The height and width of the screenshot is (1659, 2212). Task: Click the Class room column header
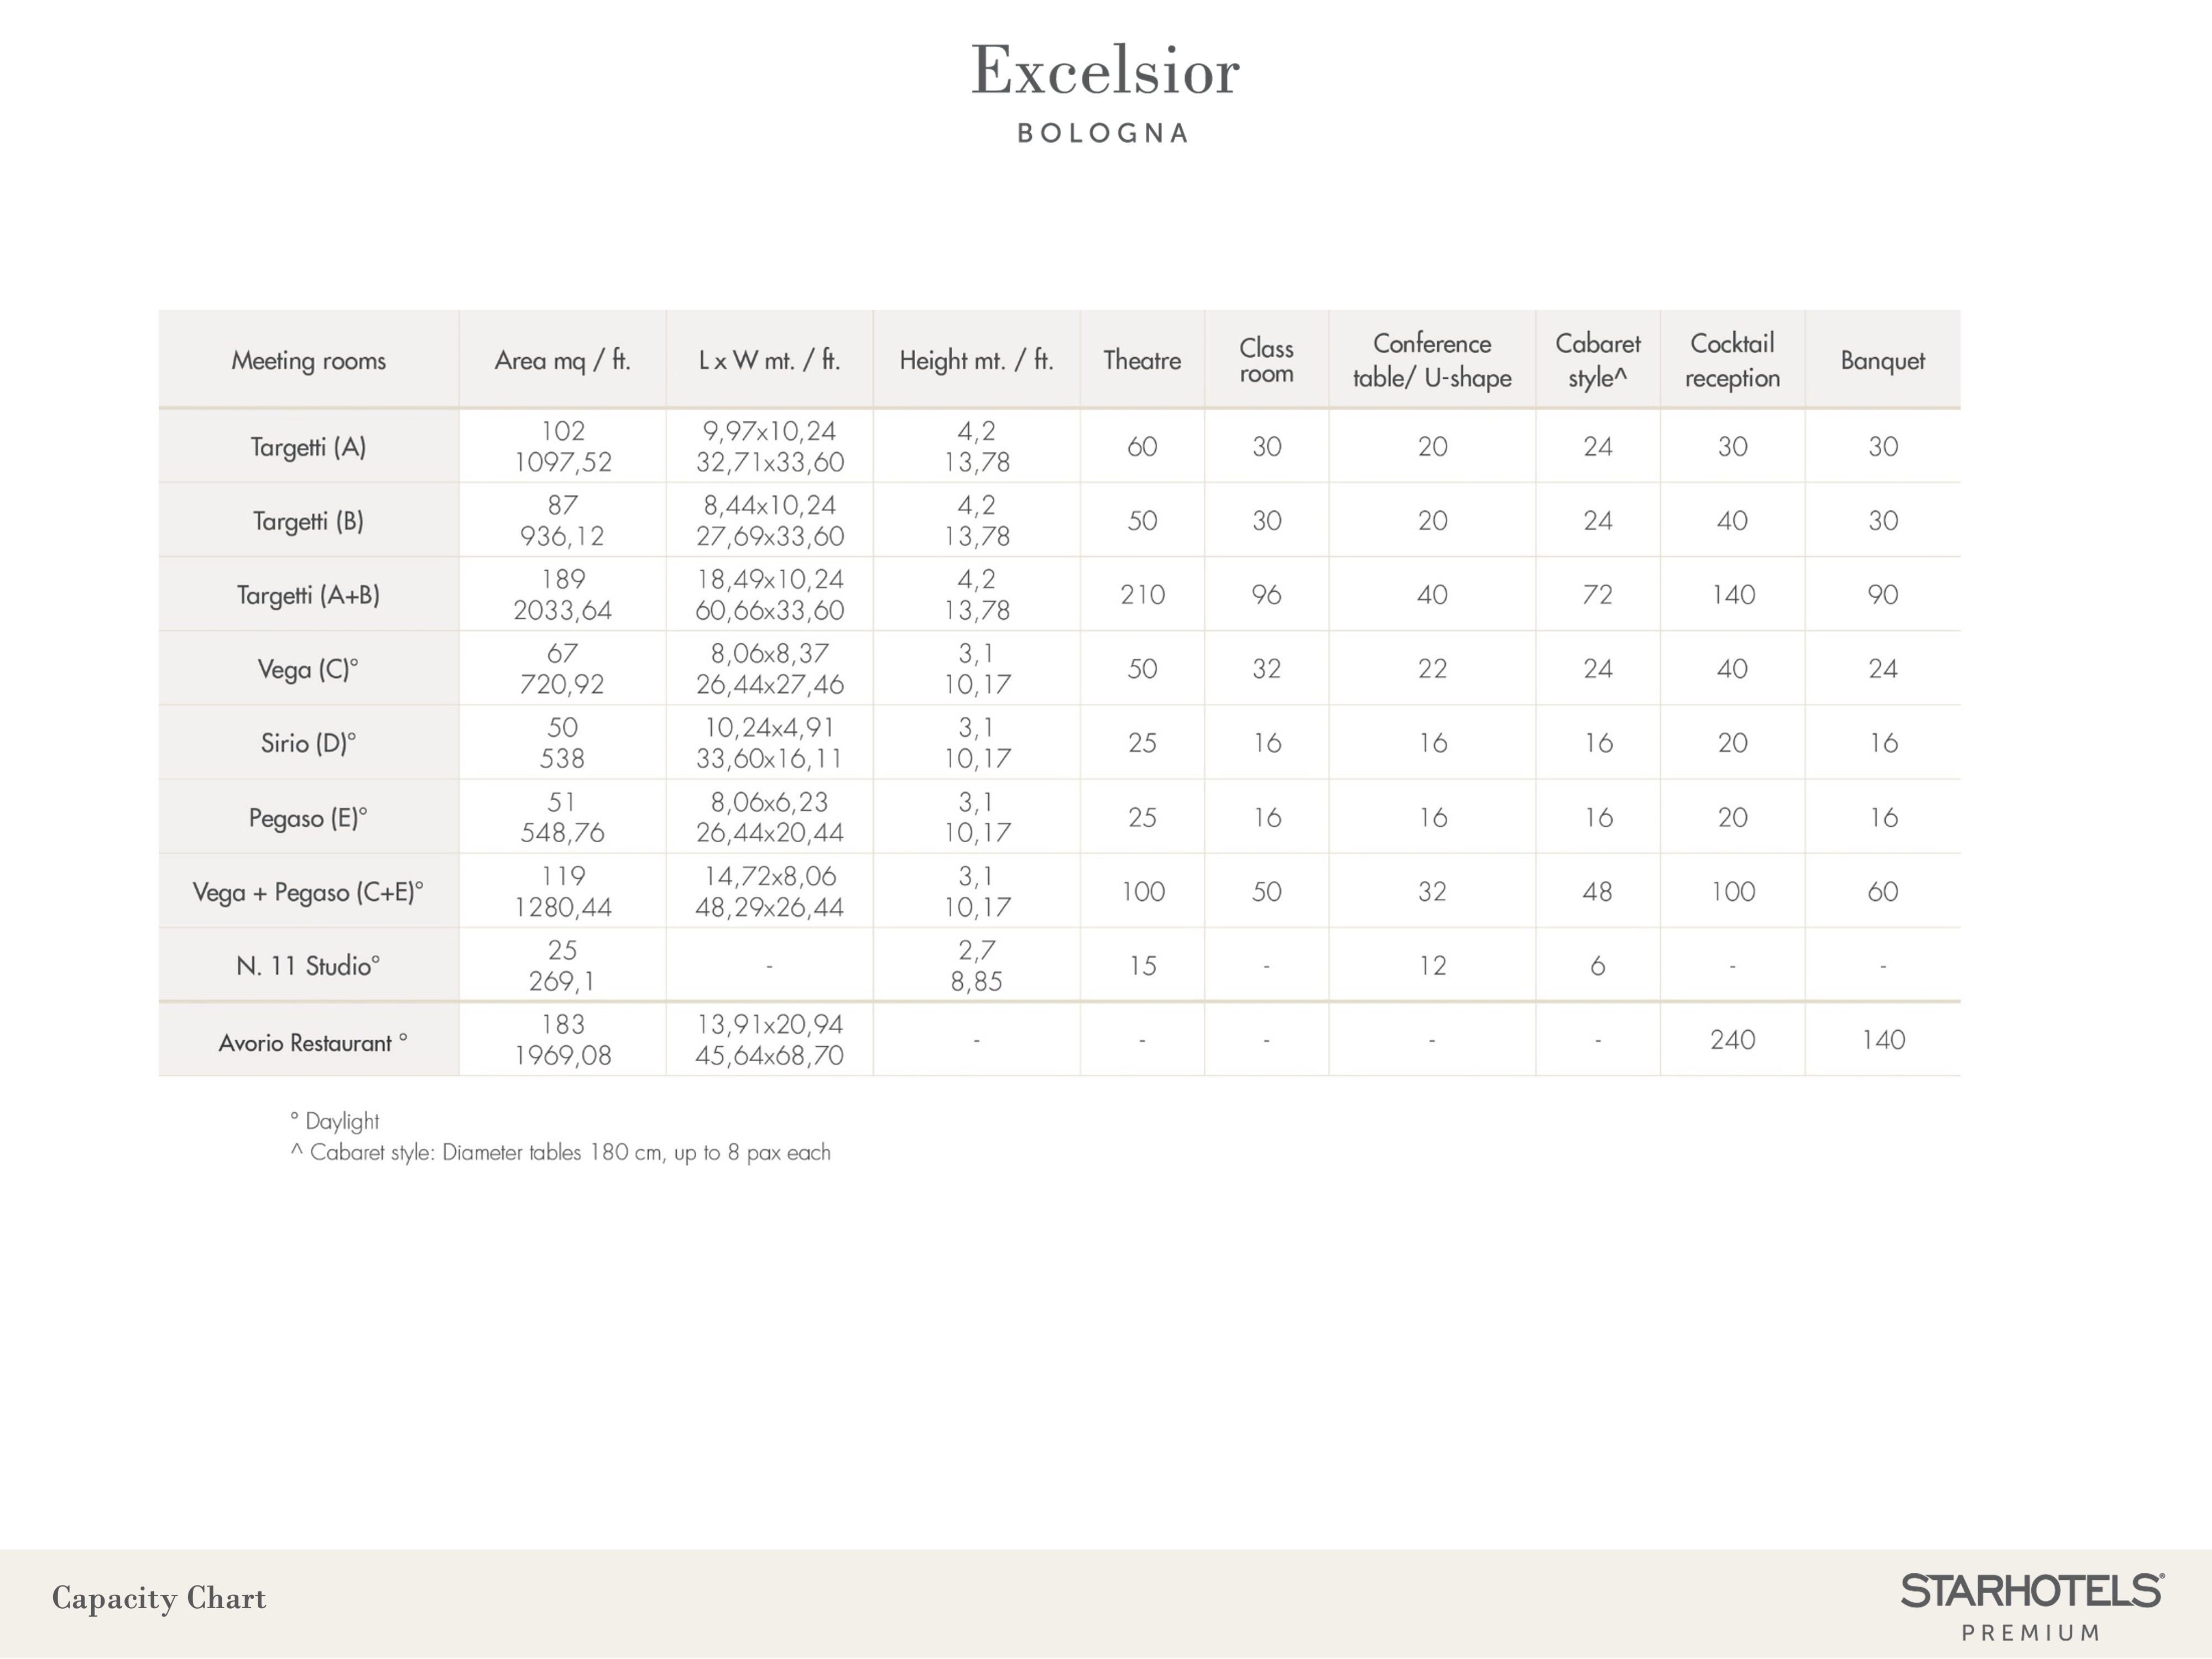[1266, 360]
